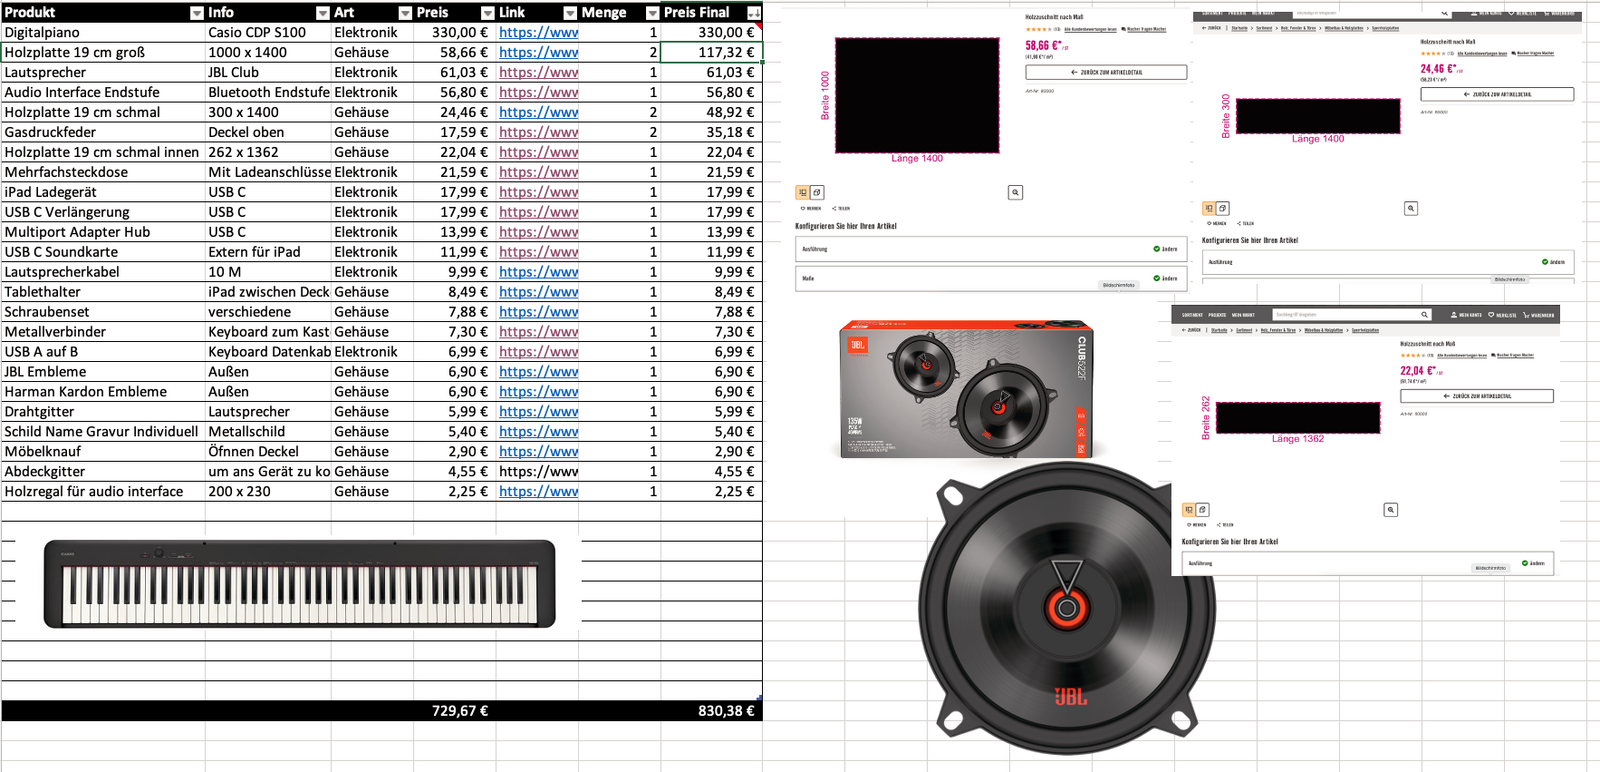The width and height of the screenshot is (1600, 772).
Task: Click orange 2D view icon in 22,04 € screenshot
Action: click(1189, 510)
